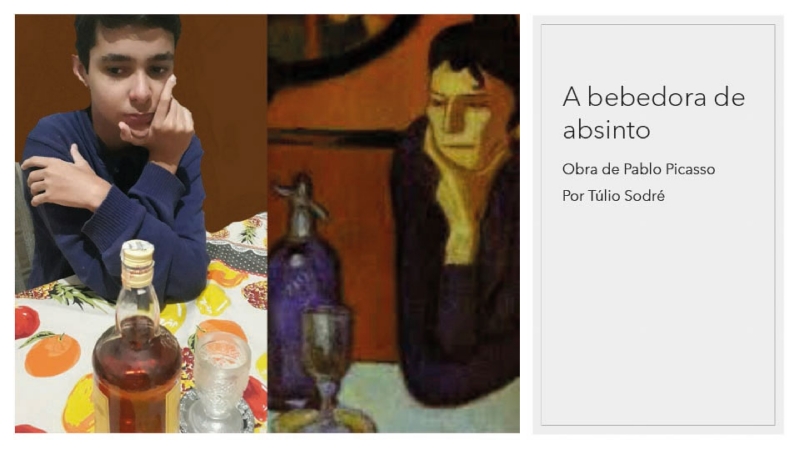The width and height of the screenshot is (800, 450).
Task: Click the title text "A bebedora de absinto"
Action: (654, 113)
